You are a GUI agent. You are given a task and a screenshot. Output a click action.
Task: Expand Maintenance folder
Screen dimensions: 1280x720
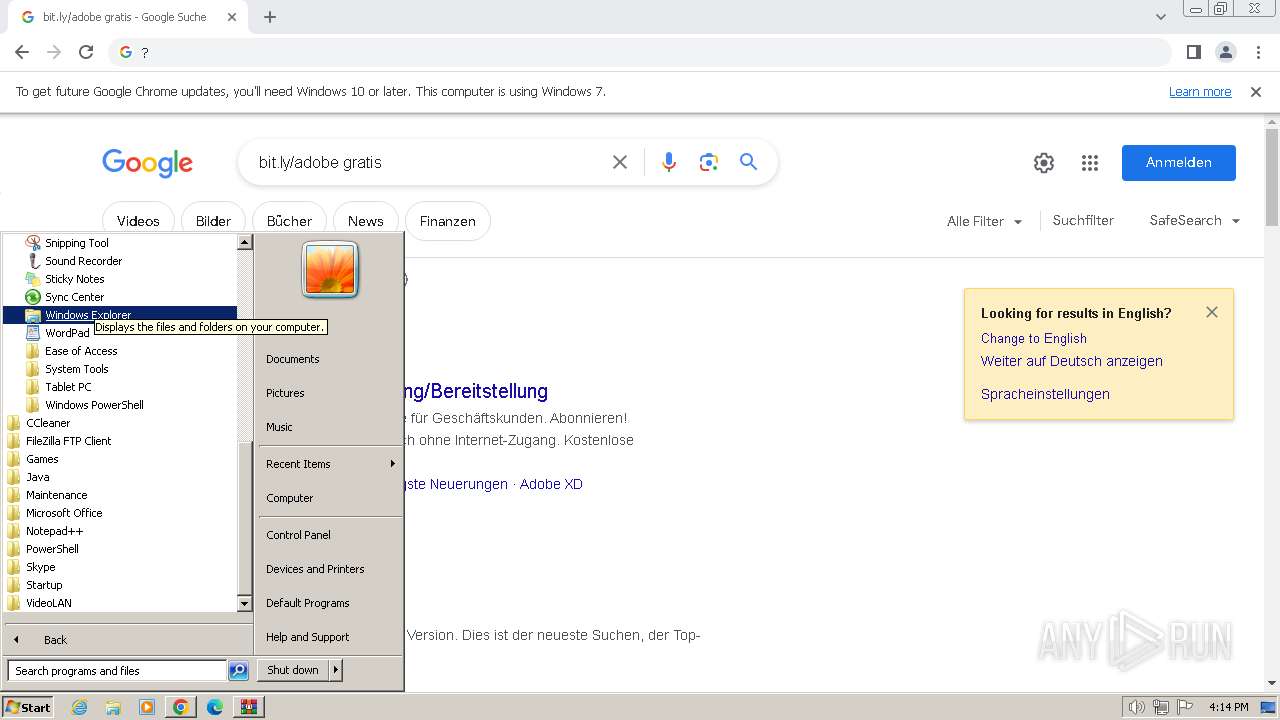pyautogui.click(x=56, y=495)
